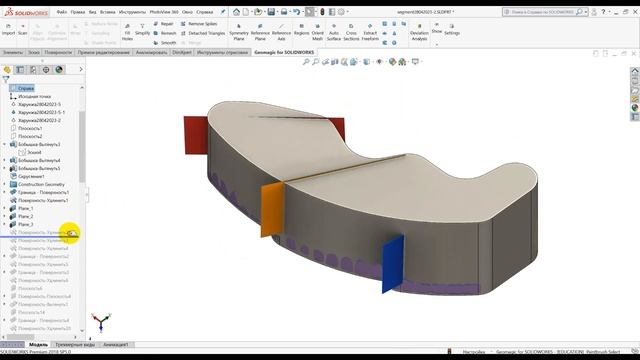Open the DimXpertManager tab icon
The image size is (640, 360).
click(x=46, y=70)
